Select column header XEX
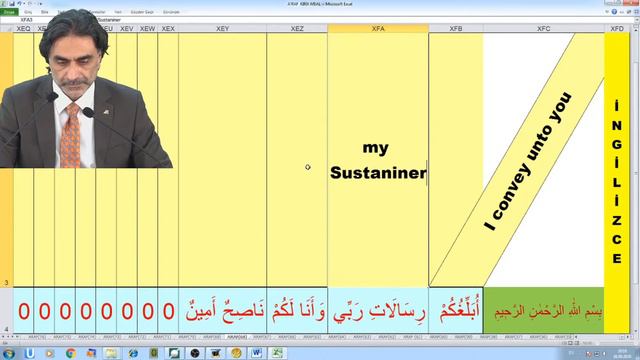The height and width of the screenshot is (360, 640). 168,29
